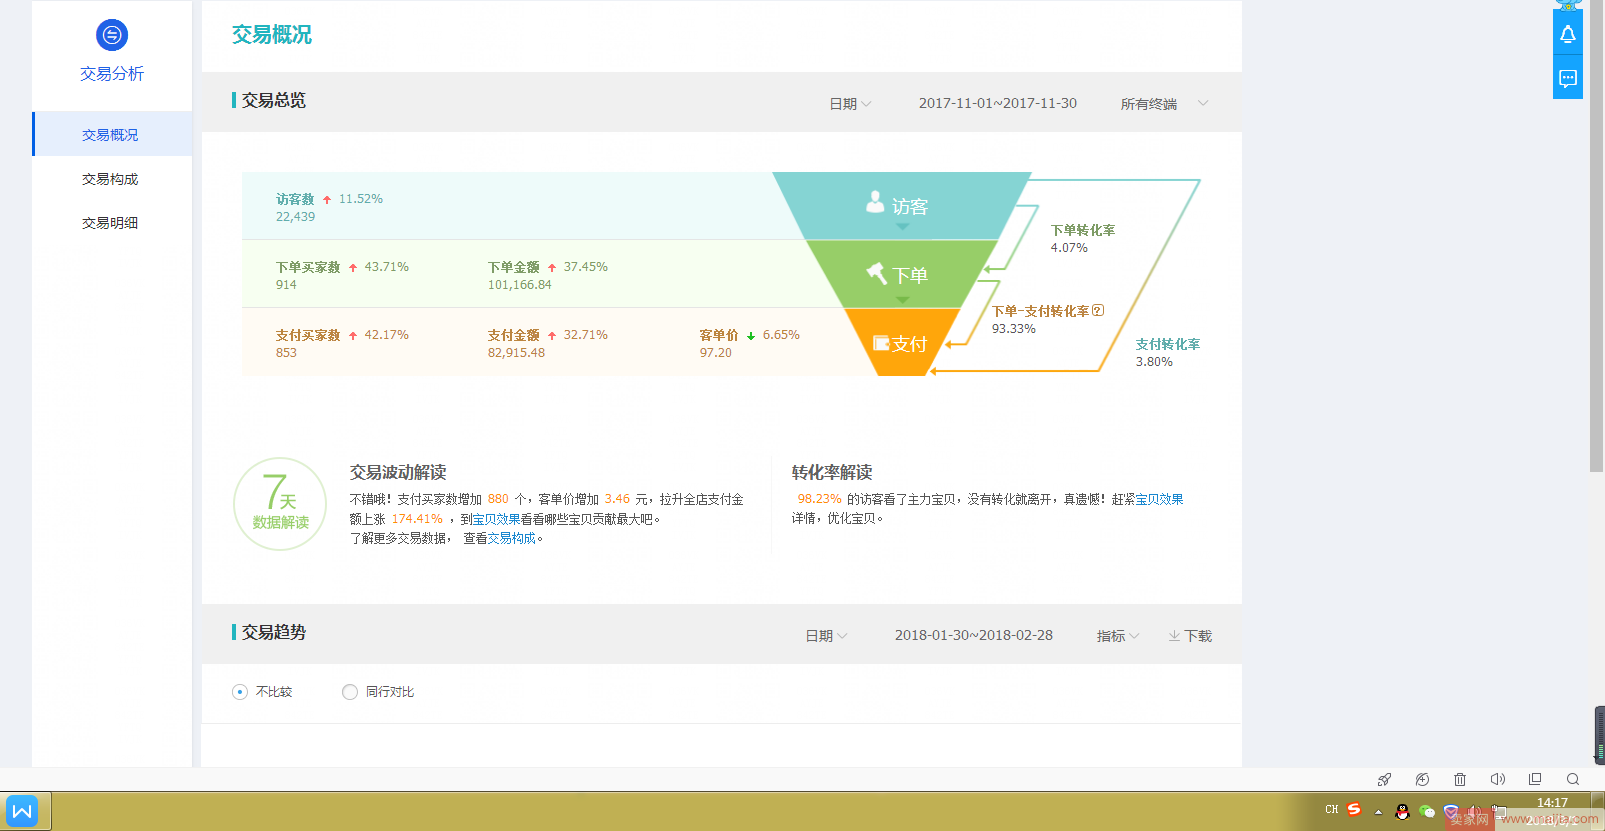Click the 下单转化率 4.07% label
1605x831 pixels.
pos(1083,239)
